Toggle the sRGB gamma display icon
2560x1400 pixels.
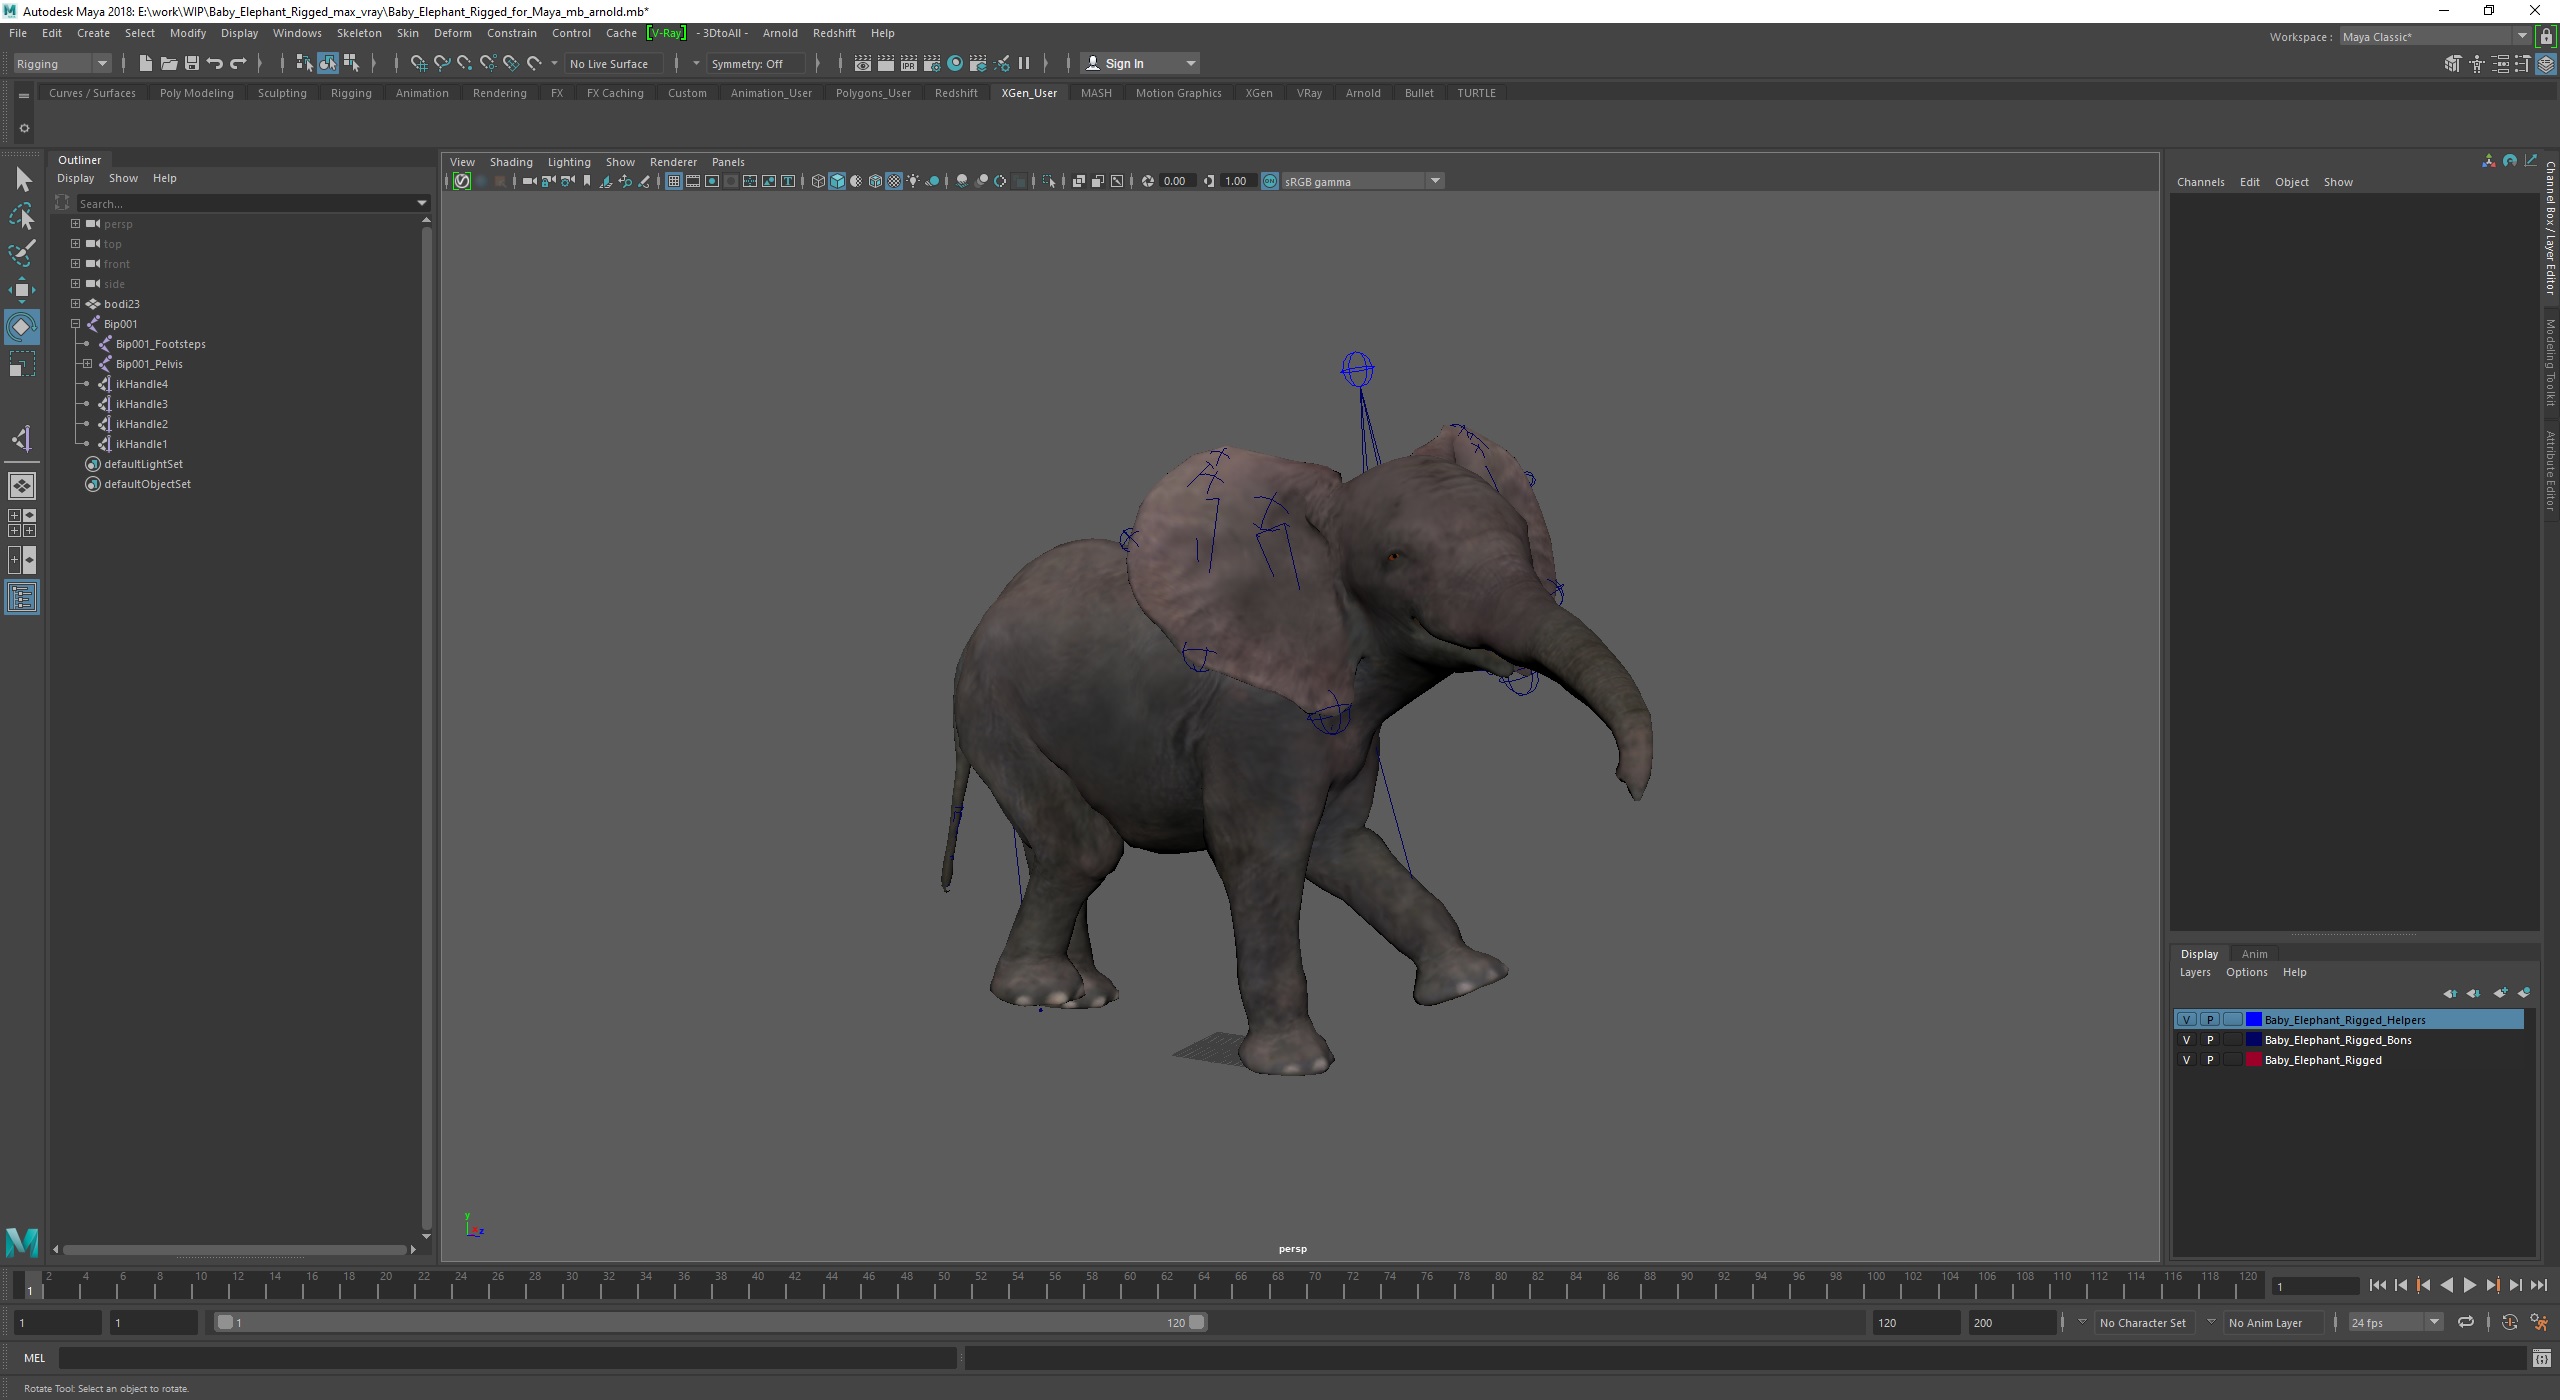1269,181
